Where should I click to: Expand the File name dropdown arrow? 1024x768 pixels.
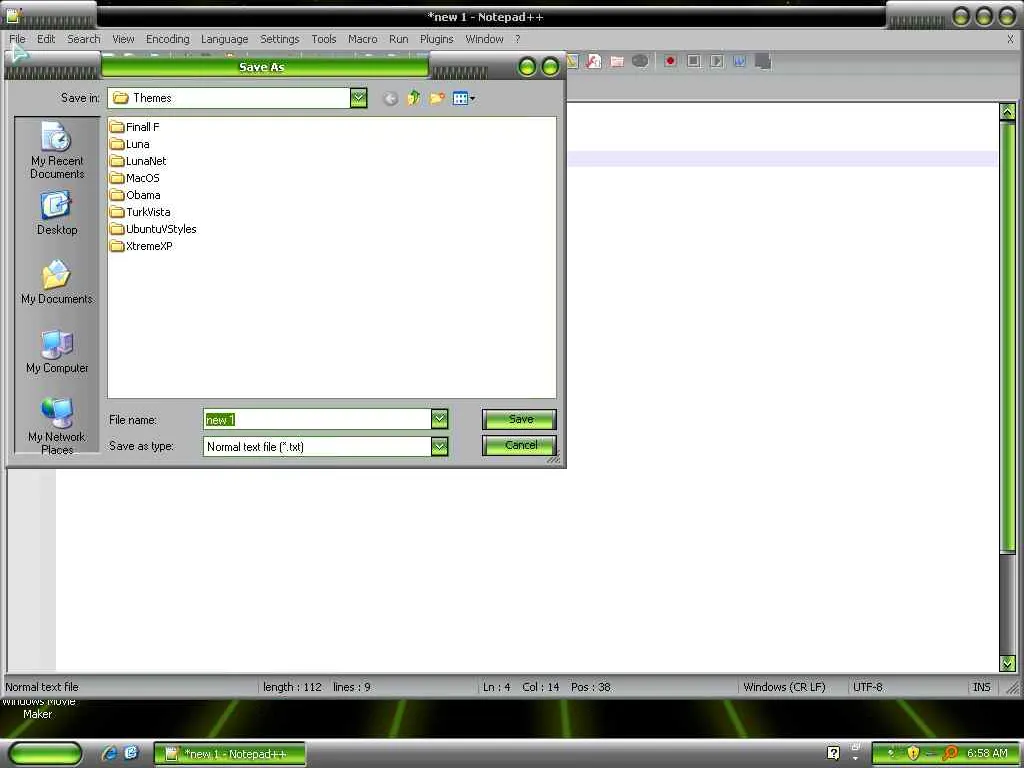[x=440, y=419]
